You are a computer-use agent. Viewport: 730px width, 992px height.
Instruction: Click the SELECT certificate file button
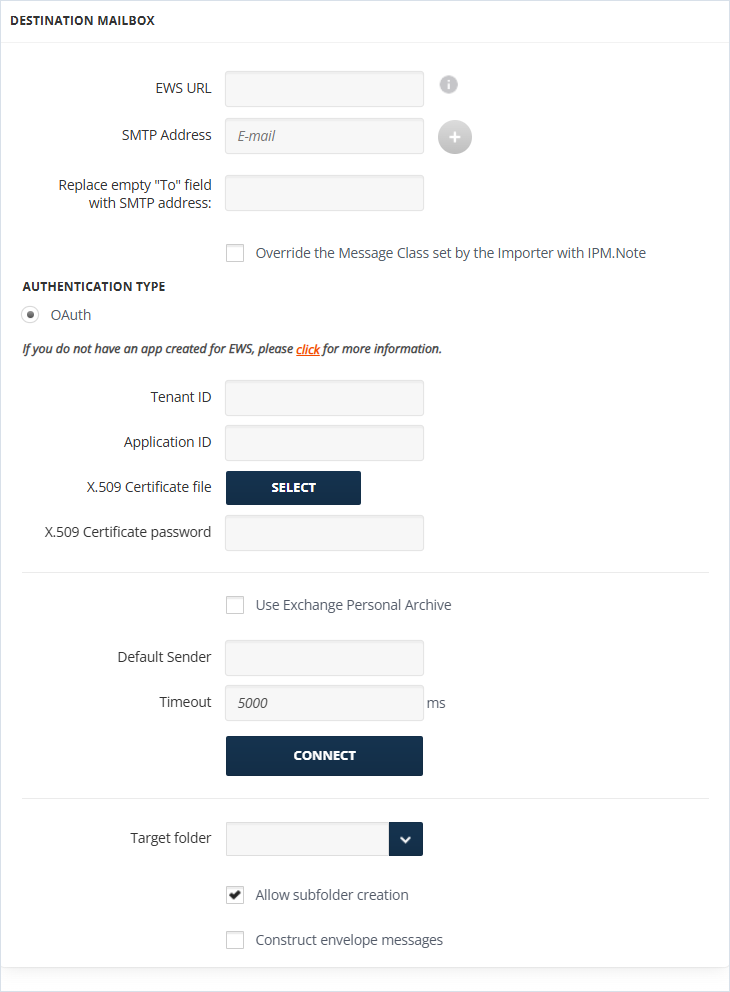pos(293,488)
